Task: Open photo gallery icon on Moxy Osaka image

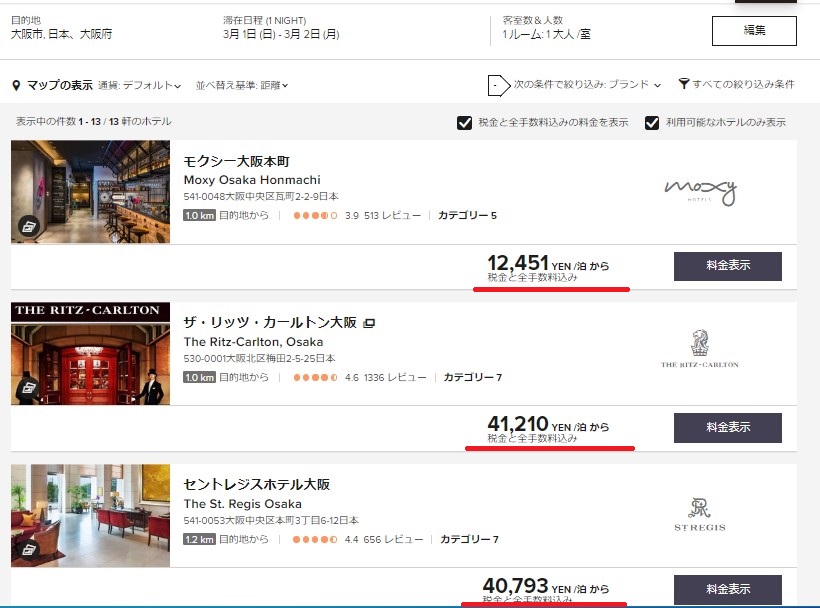Action: click(x=29, y=226)
